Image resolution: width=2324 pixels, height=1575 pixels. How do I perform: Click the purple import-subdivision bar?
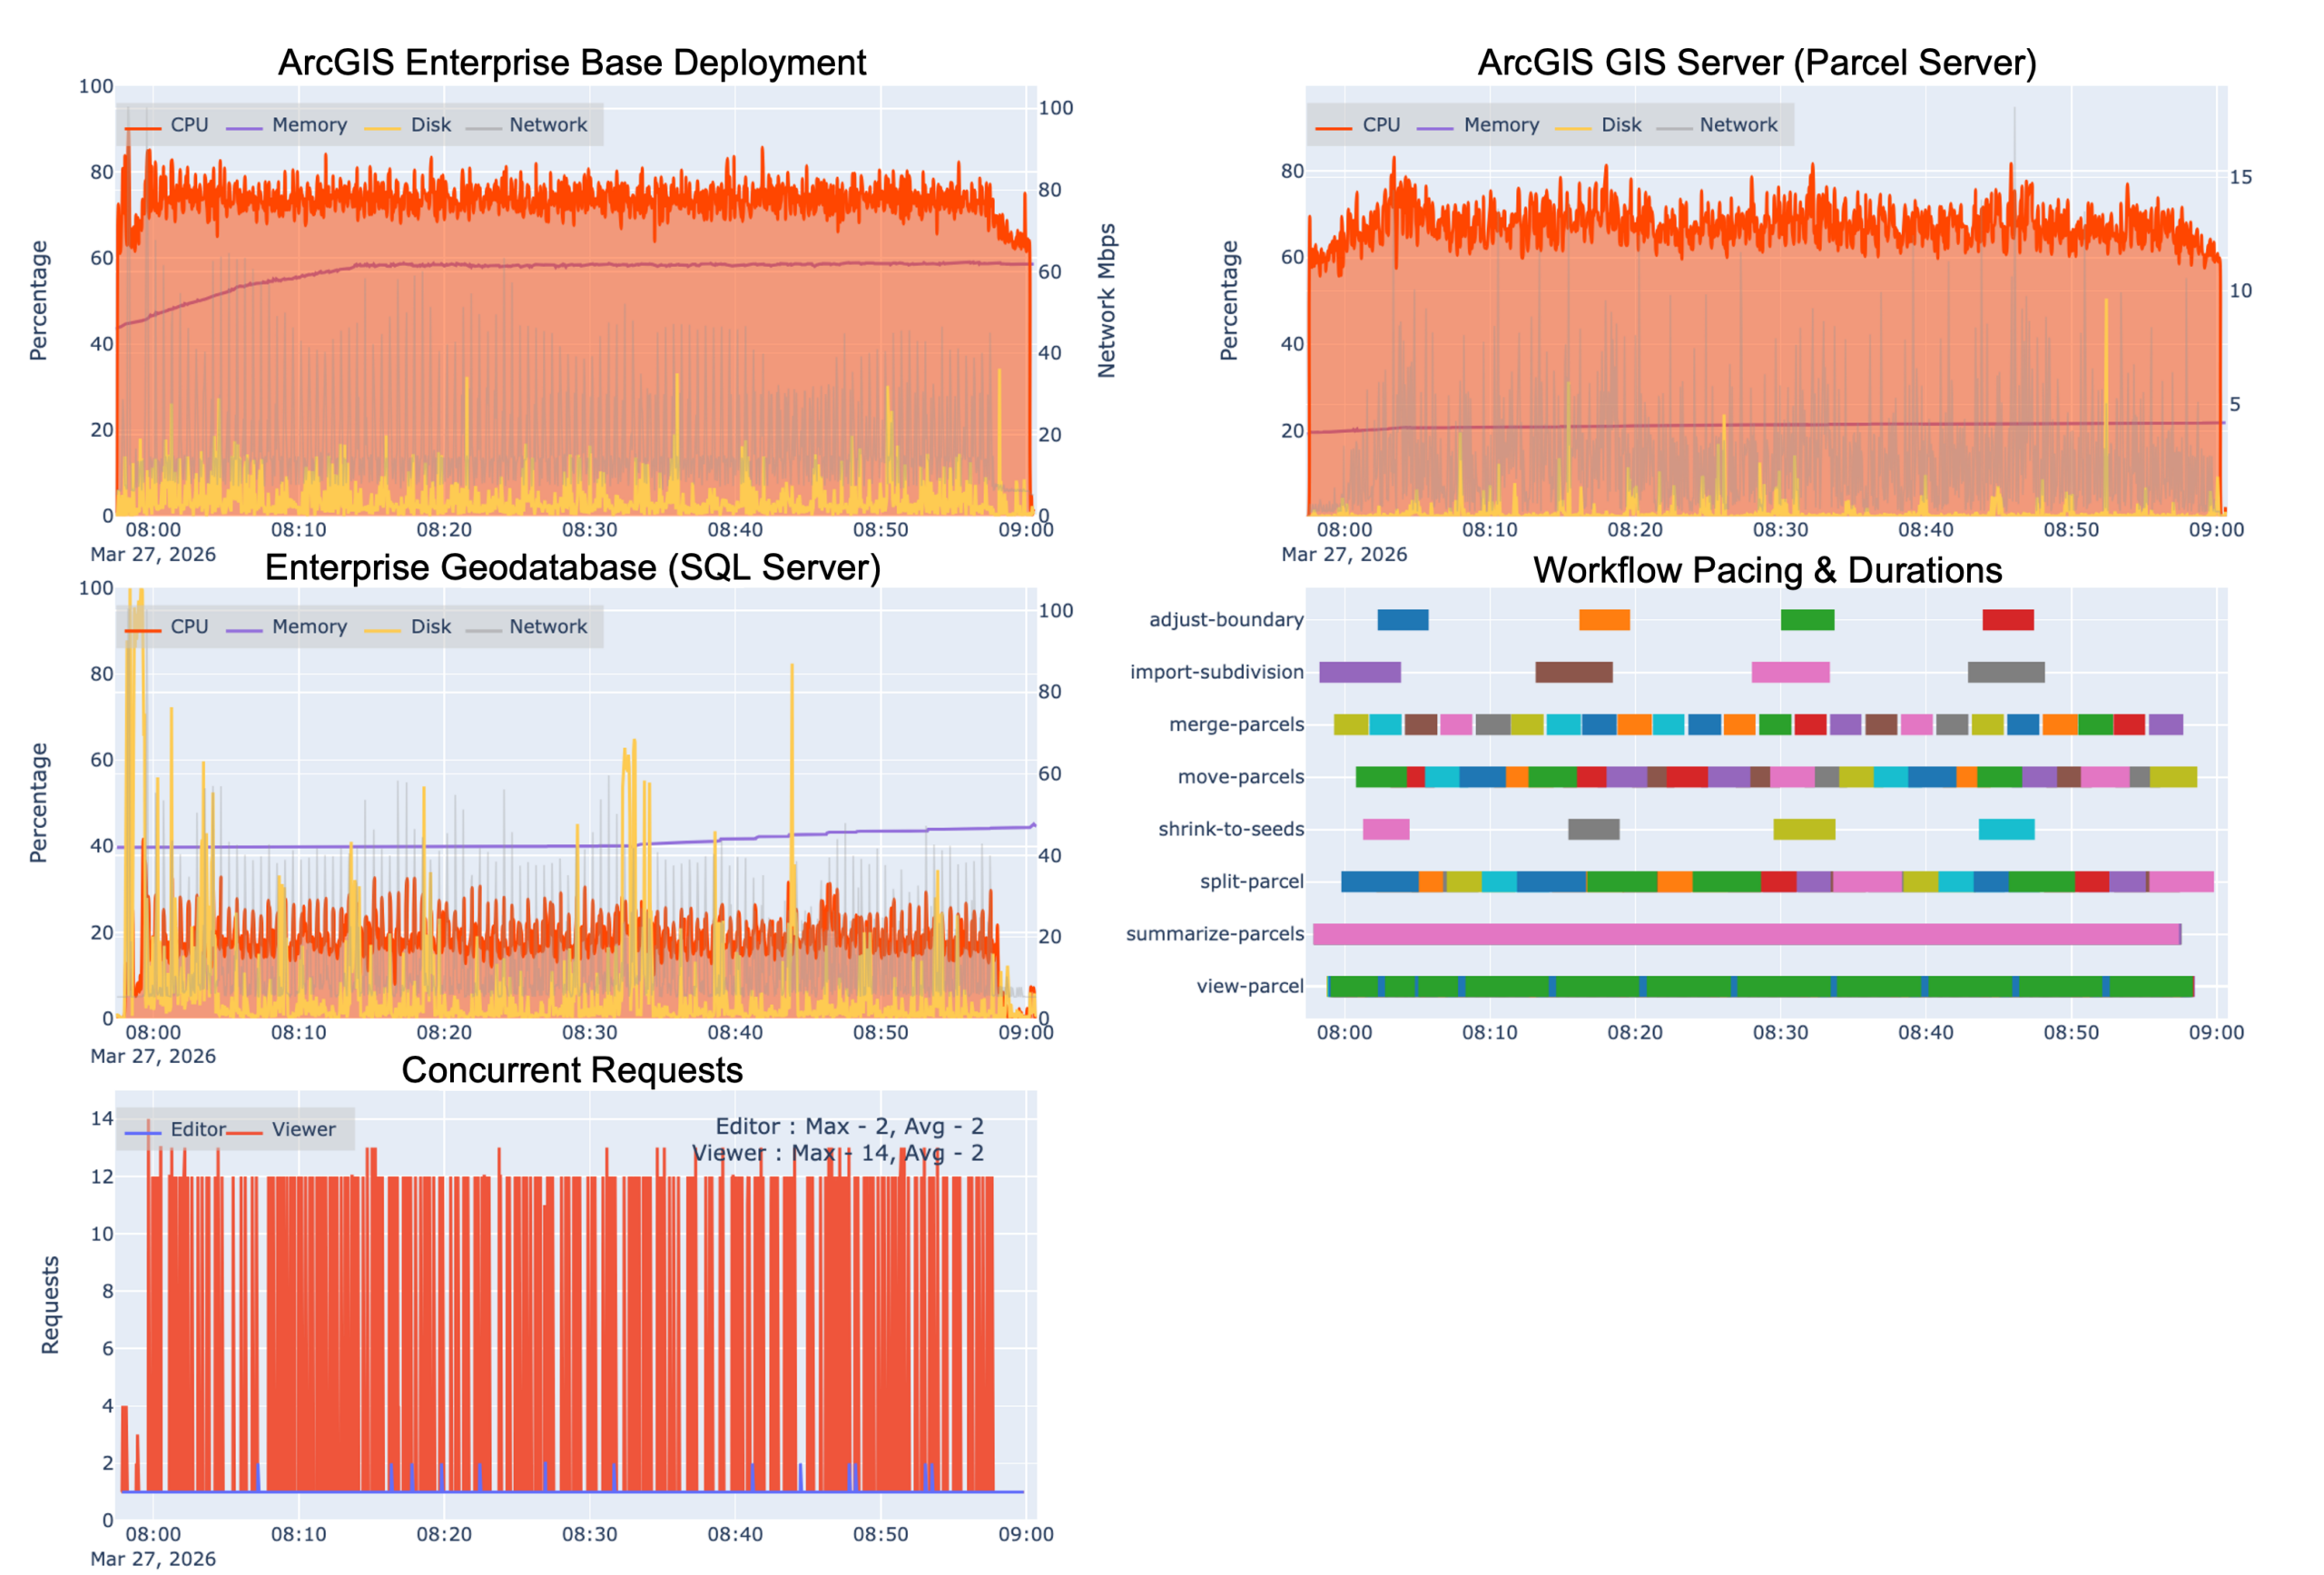(1359, 672)
